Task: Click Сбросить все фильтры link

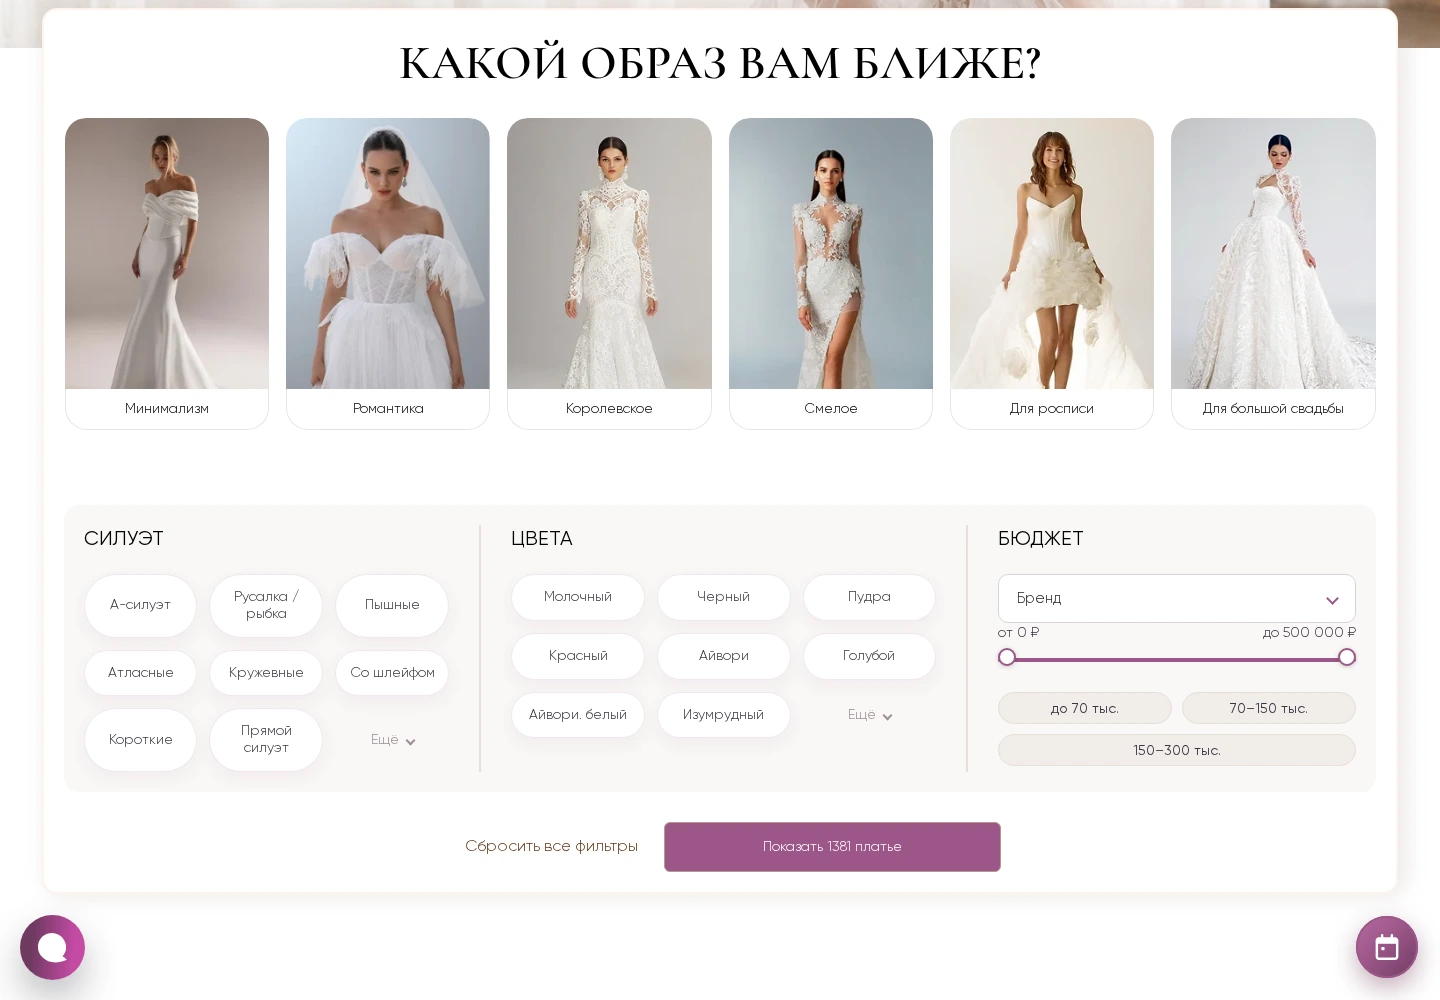Action: (551, 846)
